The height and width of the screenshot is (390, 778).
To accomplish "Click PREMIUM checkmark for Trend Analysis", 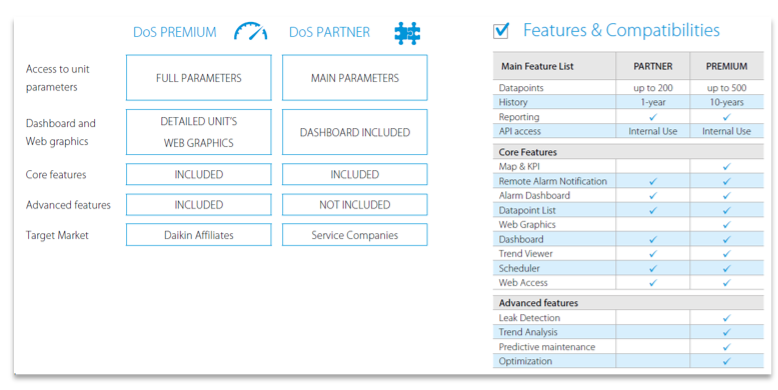I will pyautogui.click(x=726, y=332).
